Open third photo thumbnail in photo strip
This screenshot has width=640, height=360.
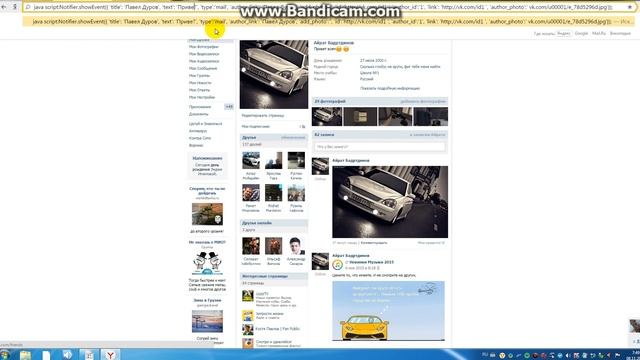pos(396,117)
